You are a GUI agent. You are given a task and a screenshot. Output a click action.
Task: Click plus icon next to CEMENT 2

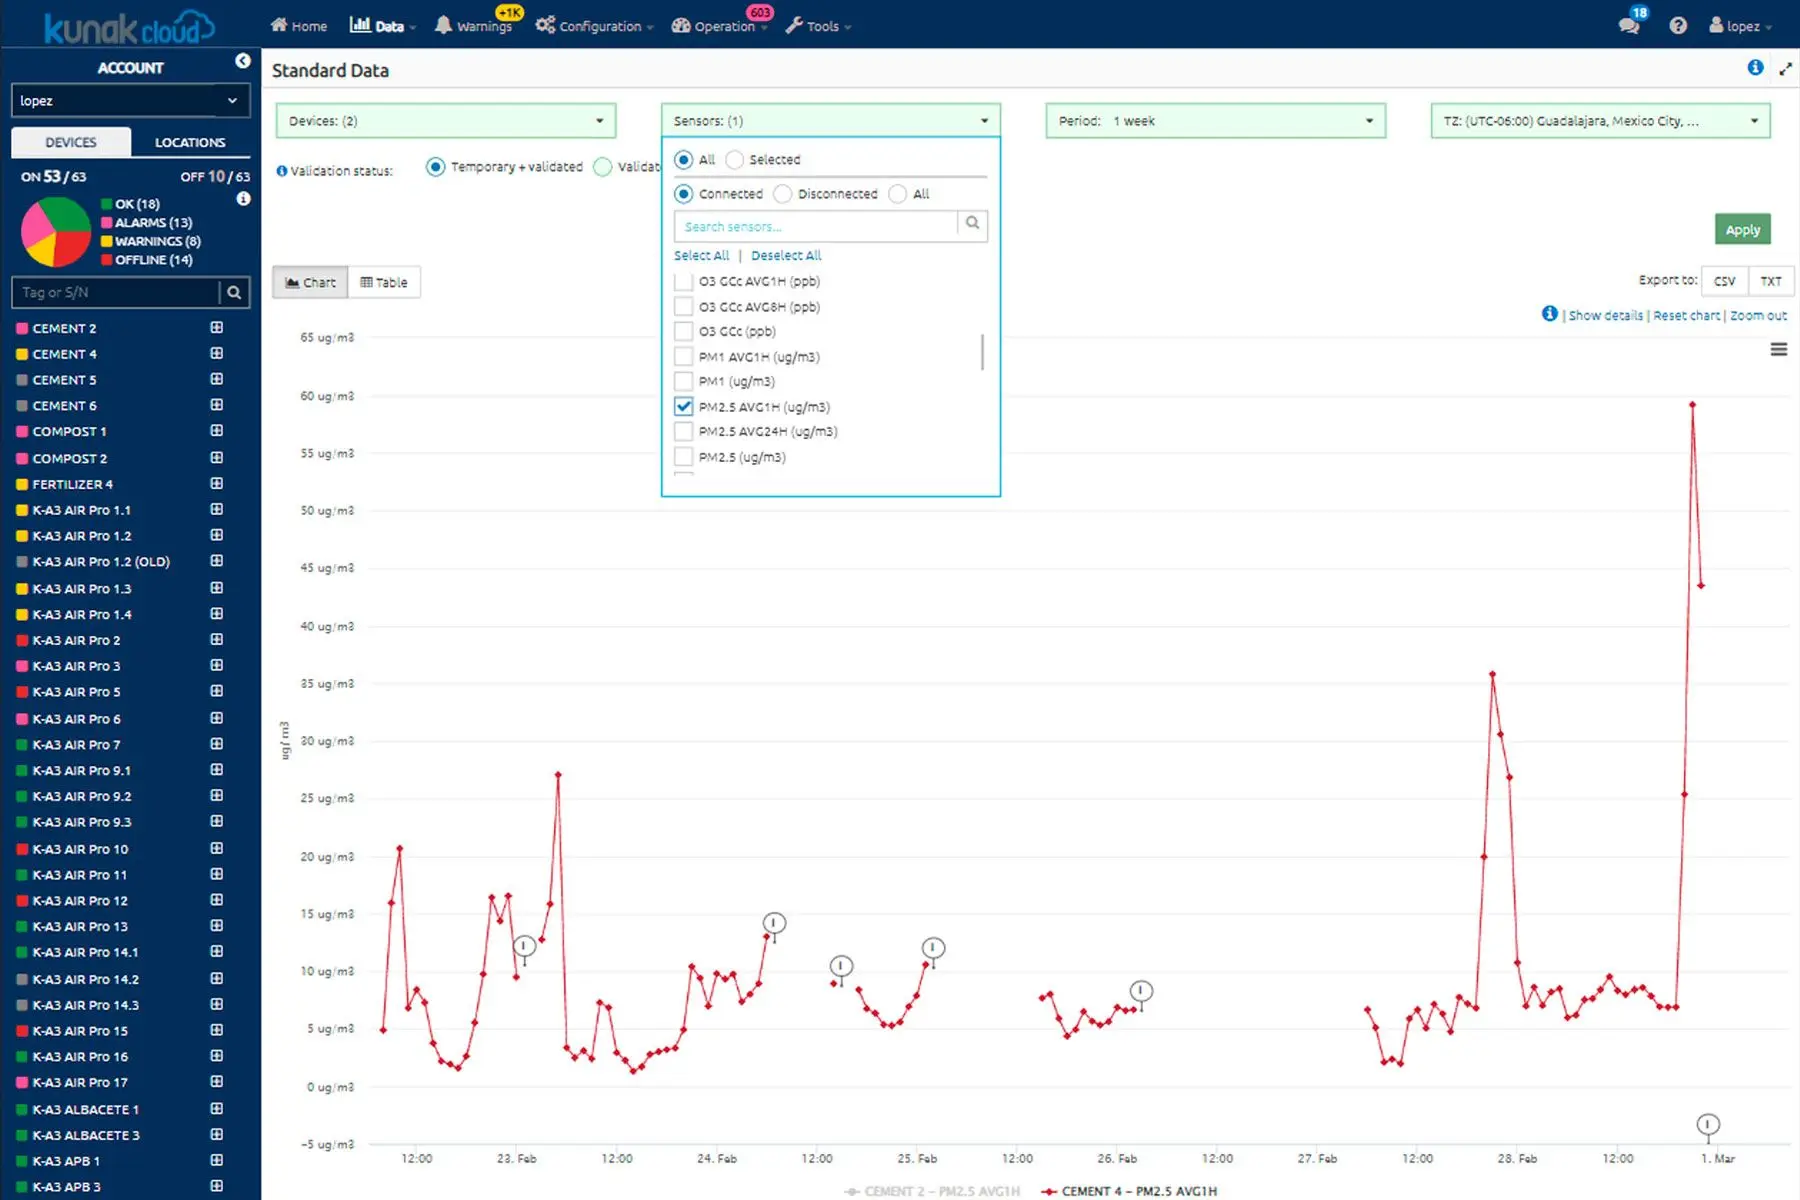(216, 328)
